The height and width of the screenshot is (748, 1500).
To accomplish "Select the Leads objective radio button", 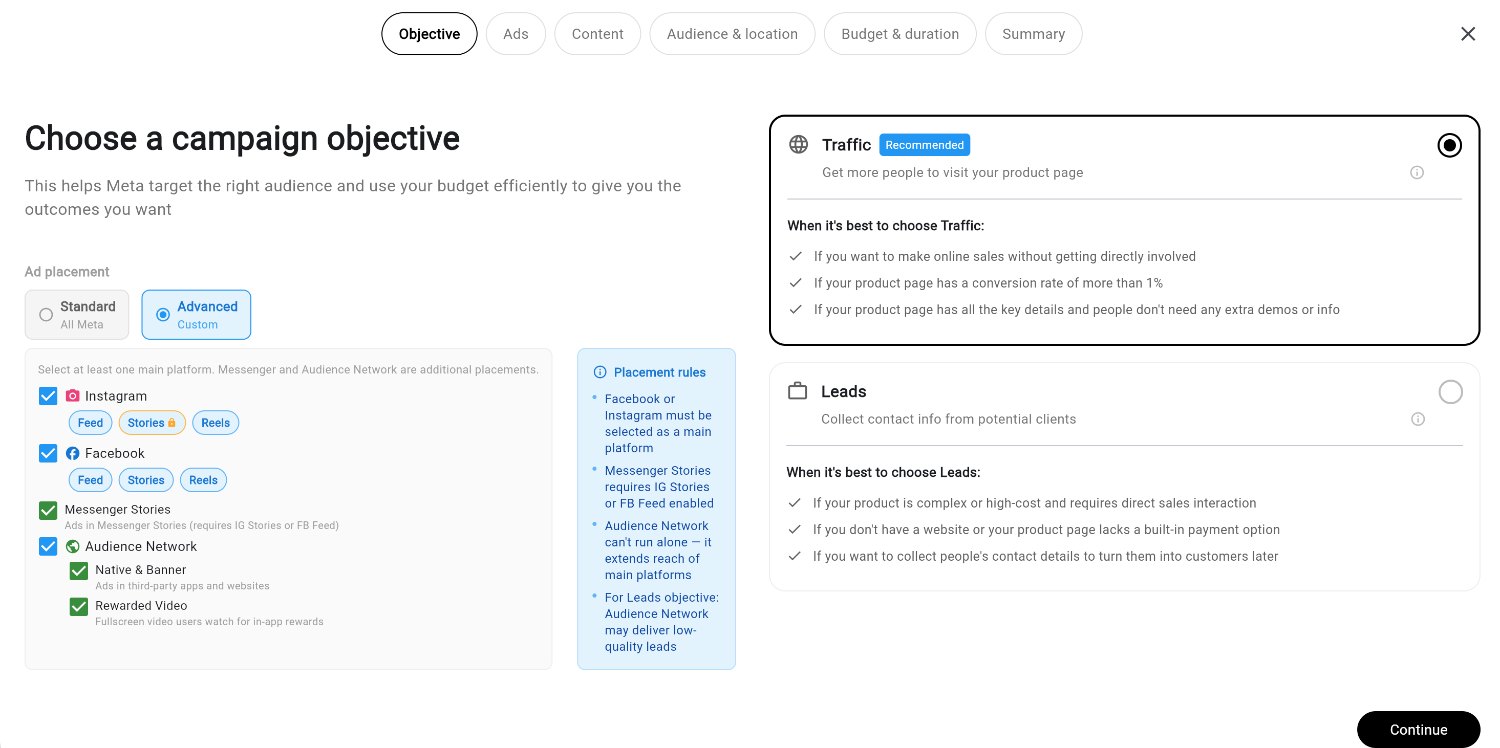I will [x=1450, y=391].
